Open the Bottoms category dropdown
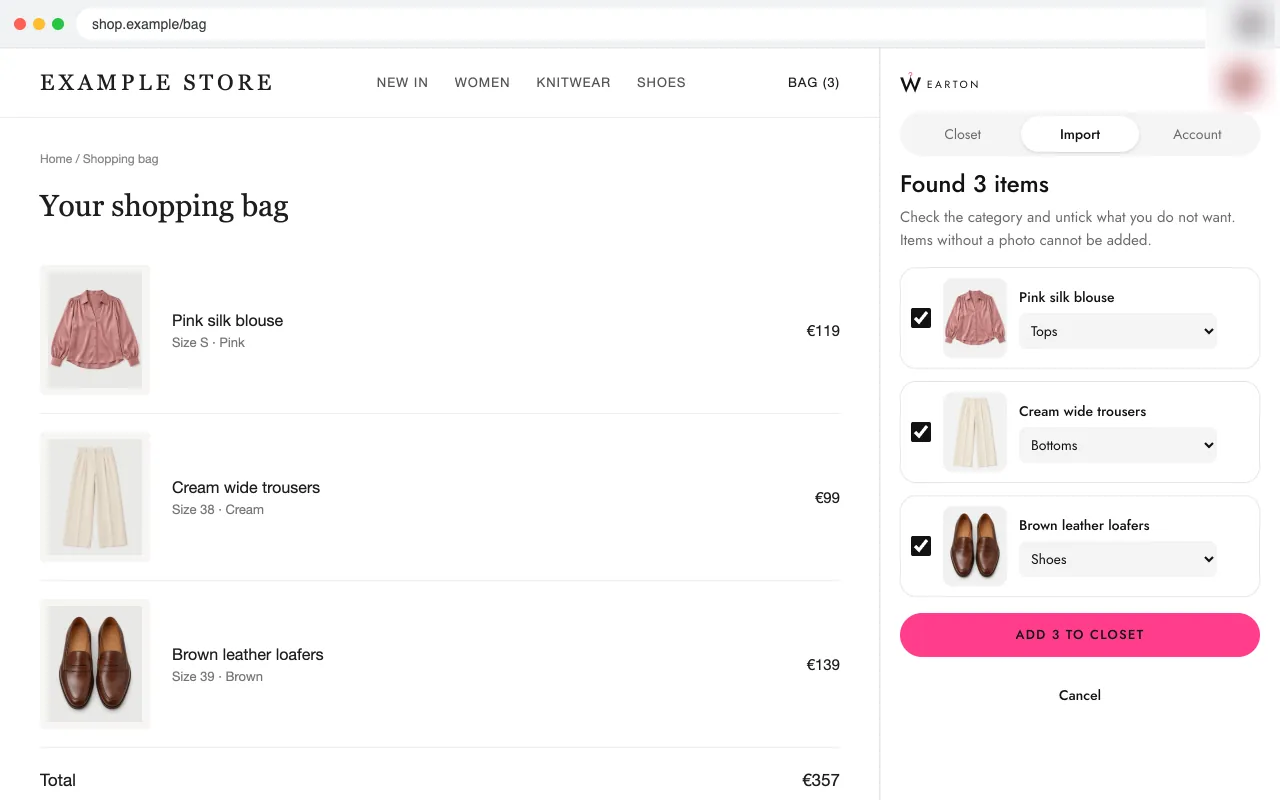Viewport: 1280px width, 800px height. point(1118,446)
